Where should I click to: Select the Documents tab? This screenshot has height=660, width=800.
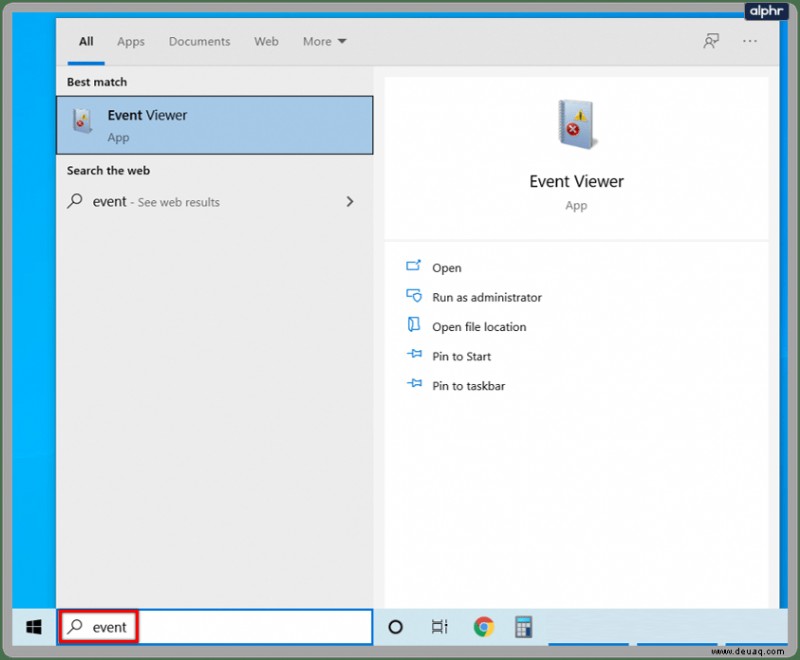(199, 41)
